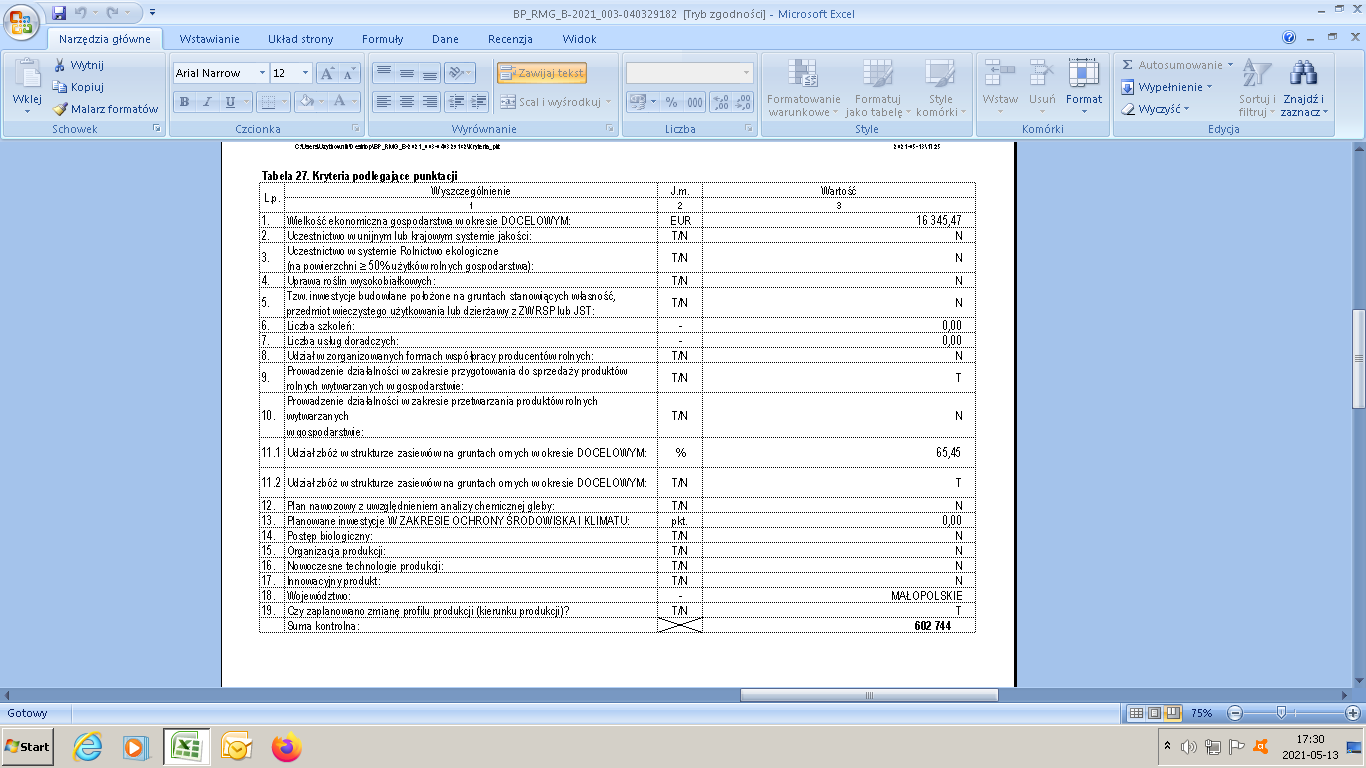Expand the font size dropdown

pyautogui.click(x=305, y=74)
